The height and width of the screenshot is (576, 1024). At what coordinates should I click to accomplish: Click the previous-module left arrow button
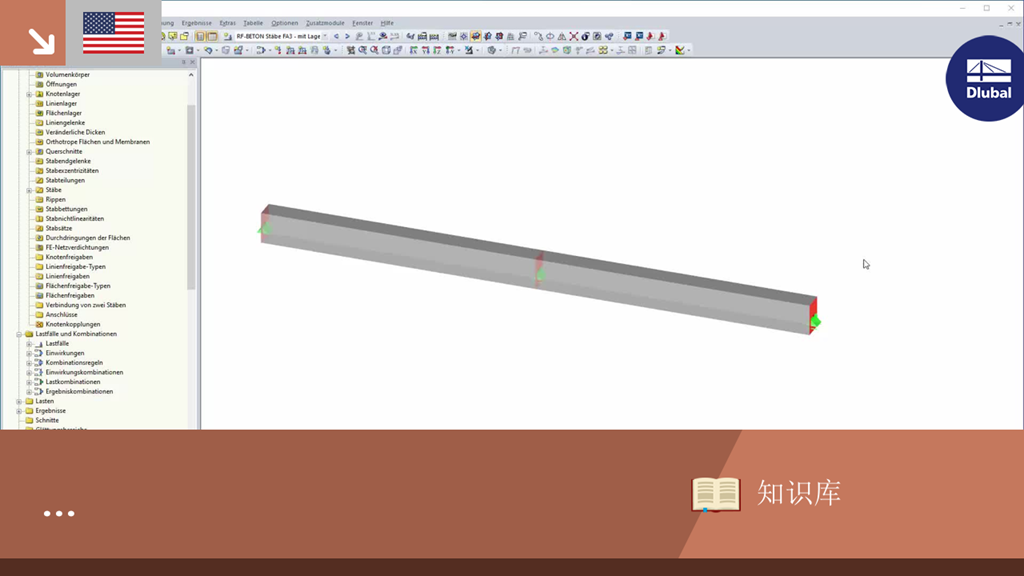(336, 37)
